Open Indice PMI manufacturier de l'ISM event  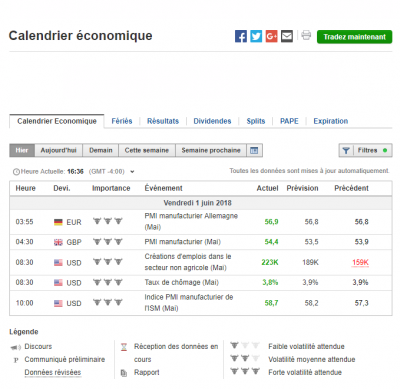tap(189, 303)
